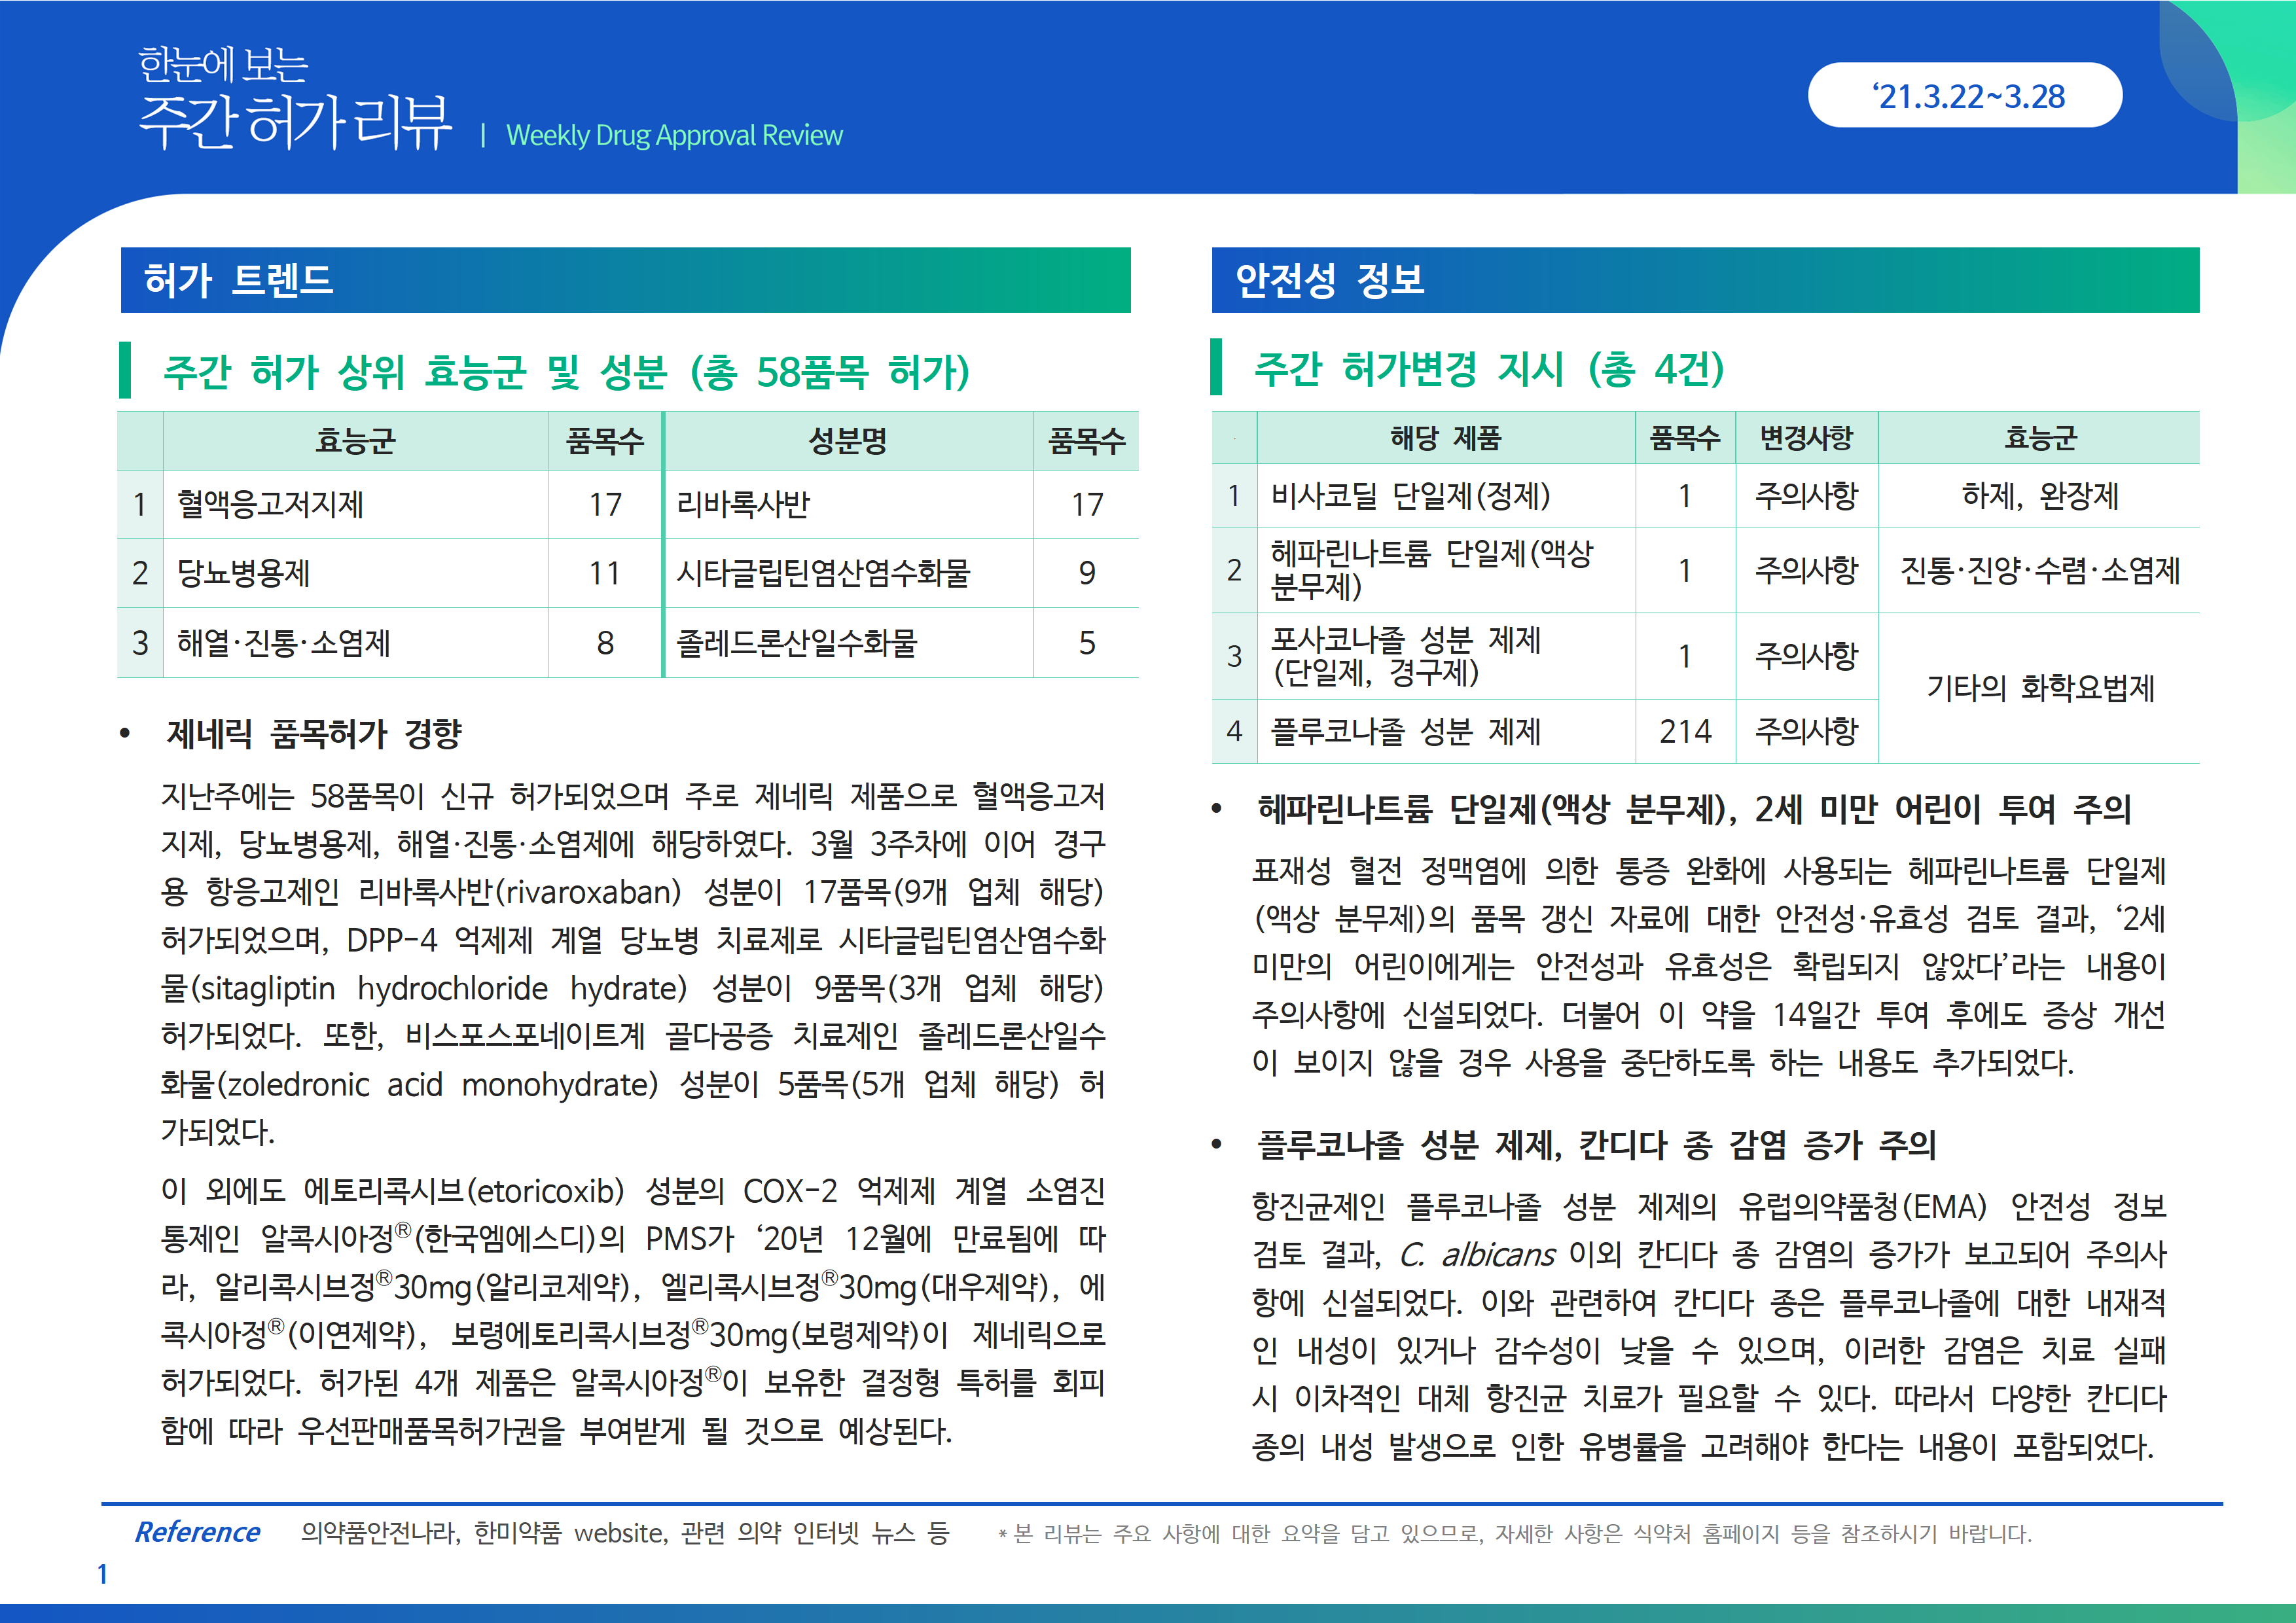The height and width of the screenshot is (1623, 2296).
Task: Select the 당뇨병용제 efficacy group cell
Action: 243,573
